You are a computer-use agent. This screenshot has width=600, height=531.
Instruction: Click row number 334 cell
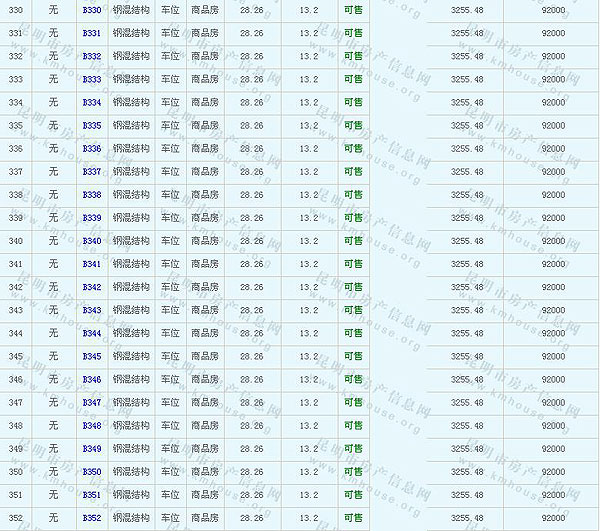15,102
